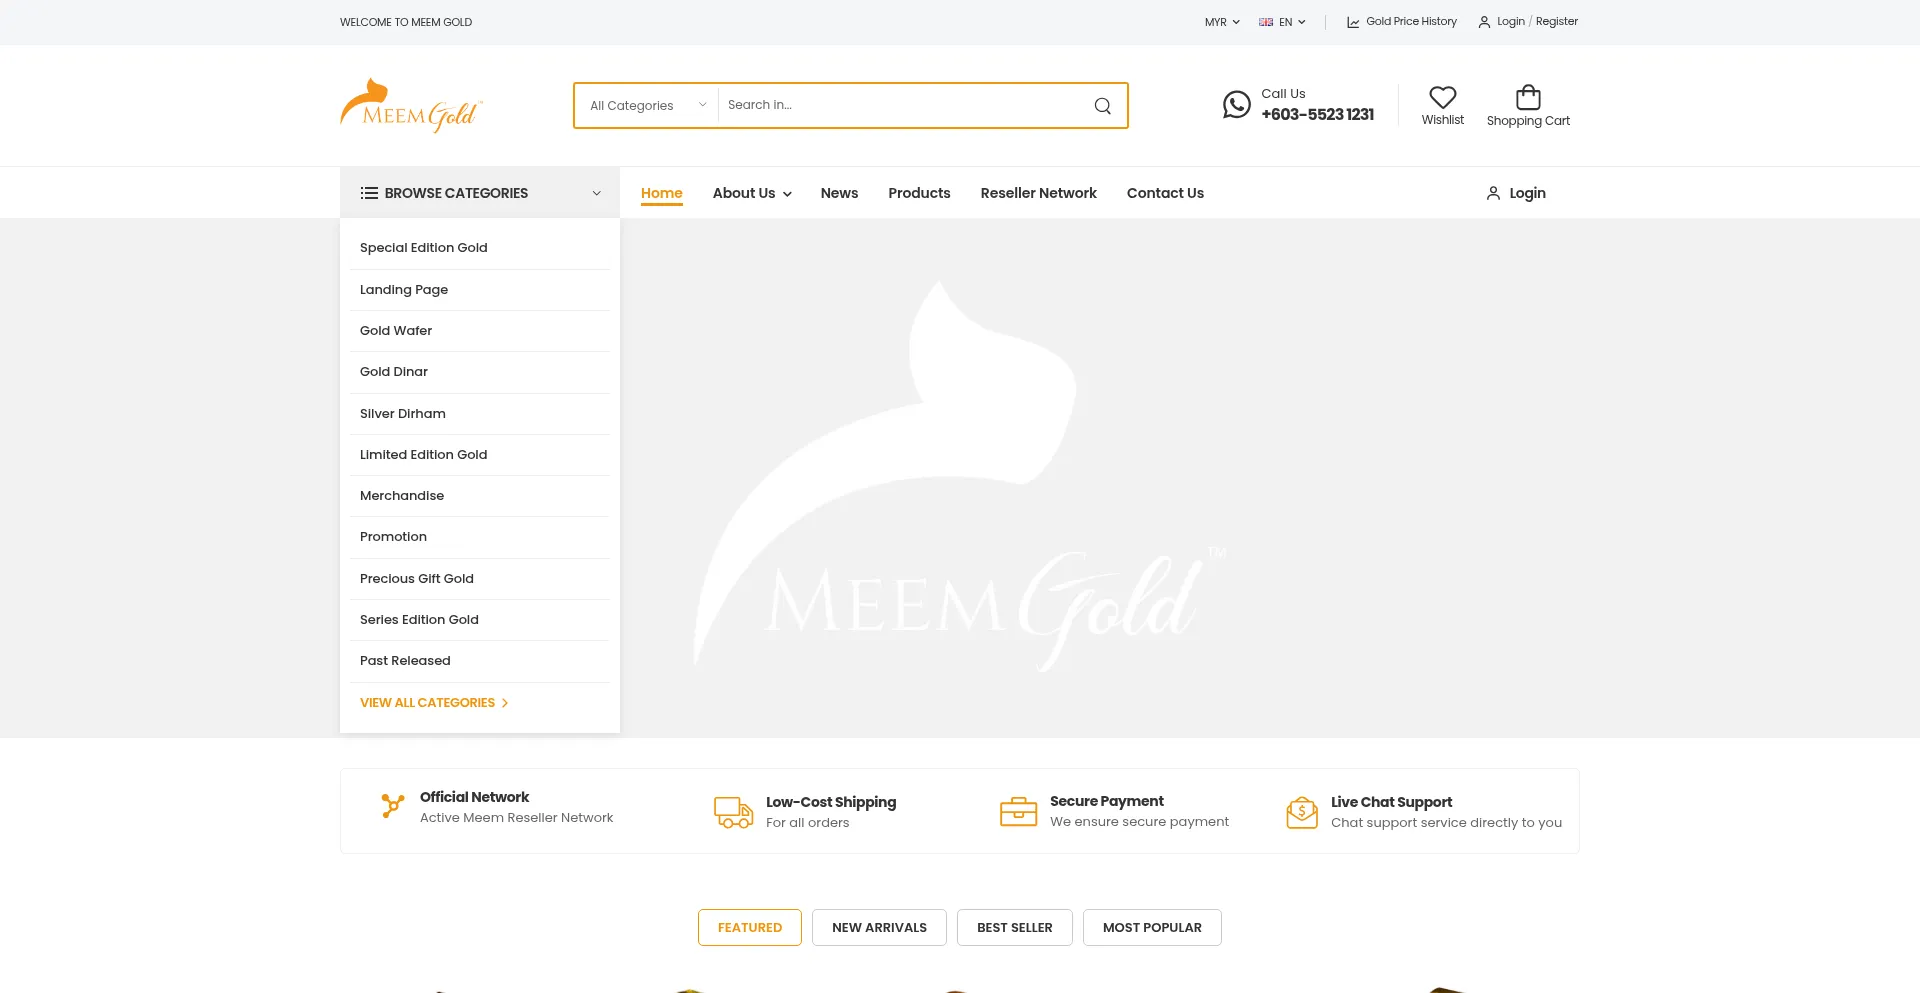Click the search magnifier icon

1102,106
